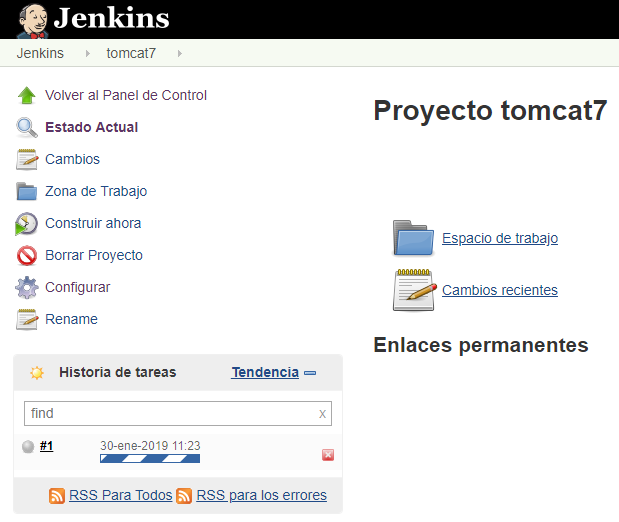This screenshot has height=522, width=619.
Task: Click the gear icon for Configurar
Action: (x=27, y=287)
